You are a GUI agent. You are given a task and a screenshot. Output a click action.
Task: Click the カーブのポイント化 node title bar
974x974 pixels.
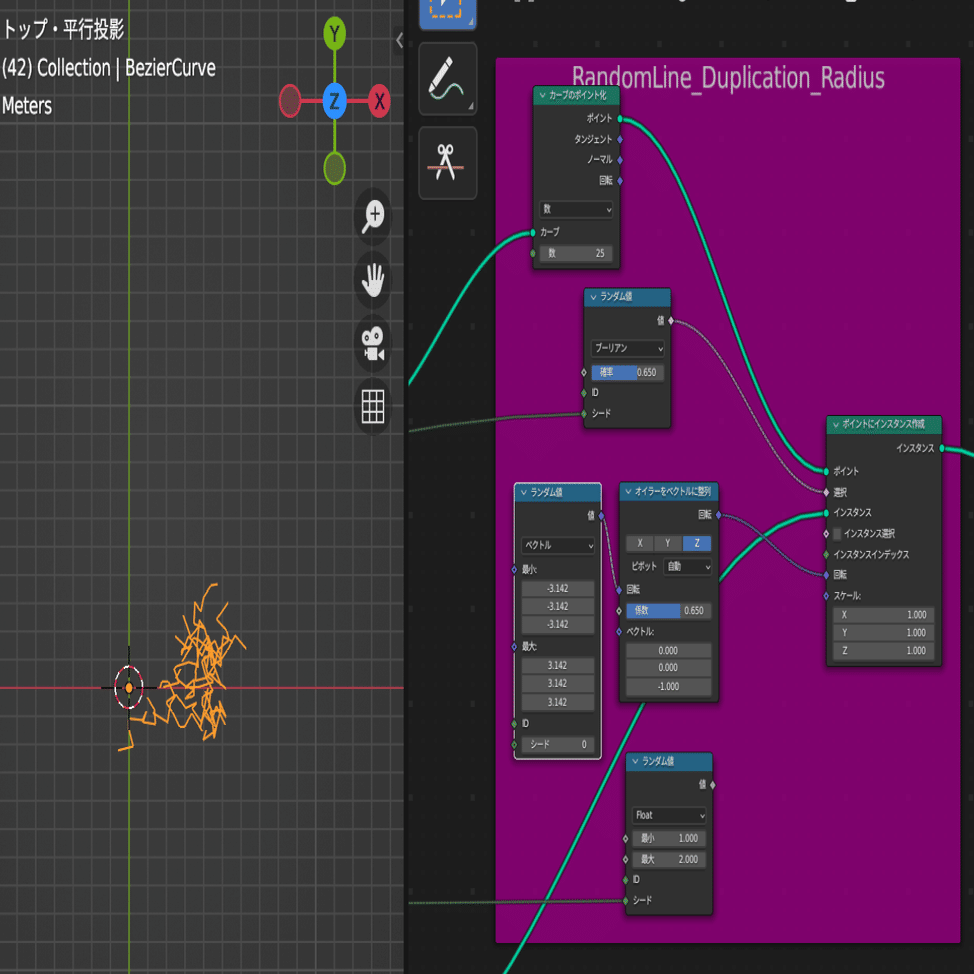(576, 96)
